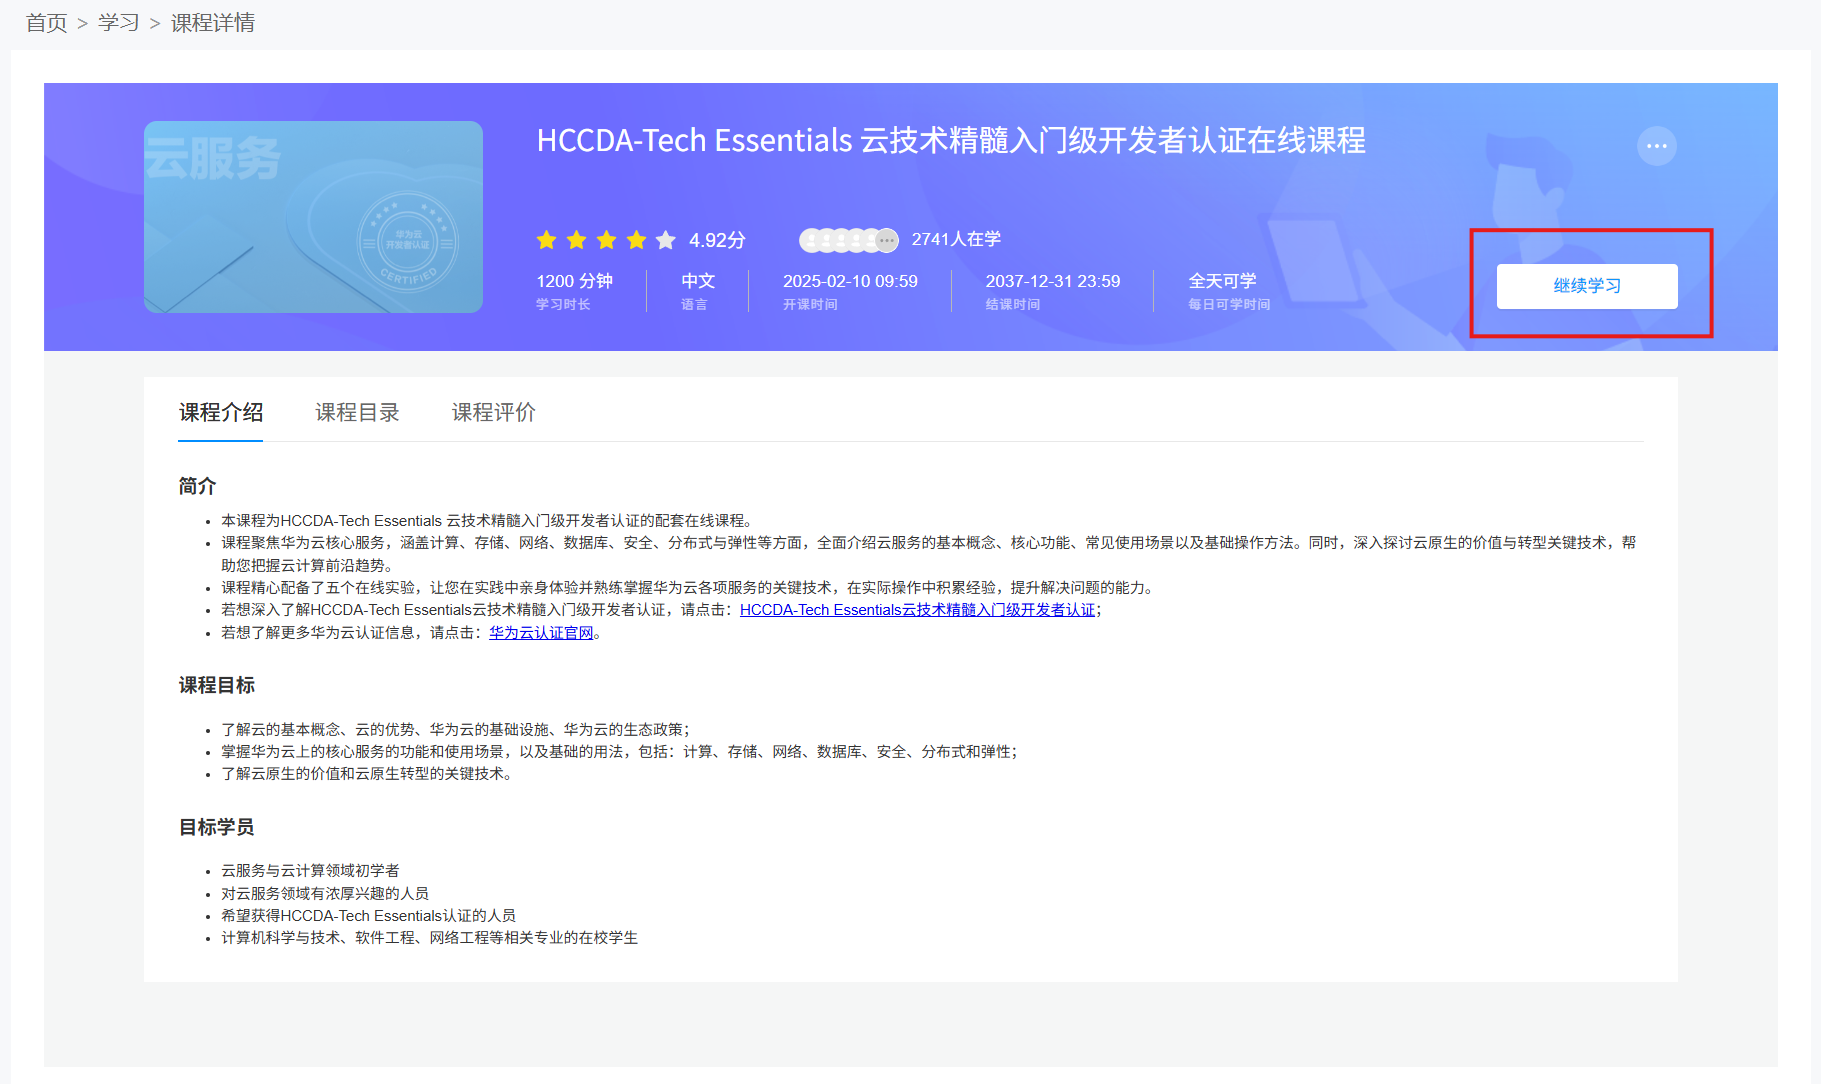Click the 2741人在学 learner count

pos(956,239)
